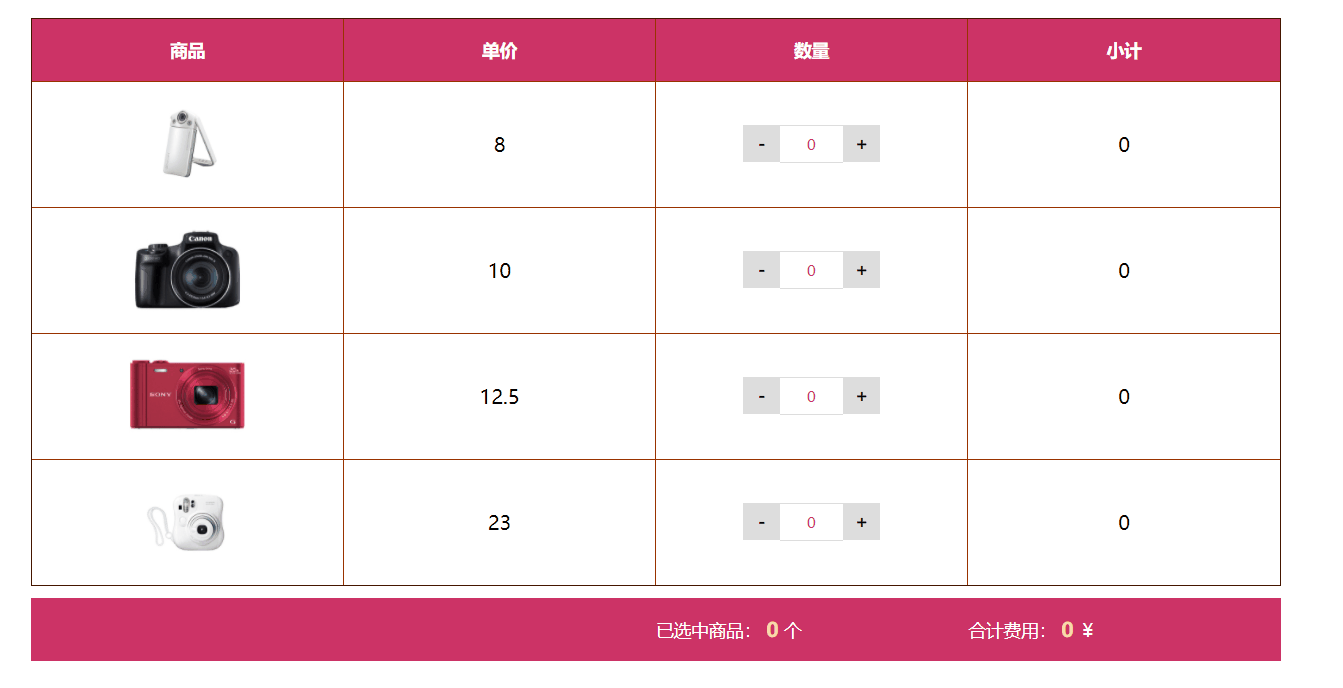Increase quantity of the 23-priced camera
This screenshot has width=1343, height=688.
861,522
